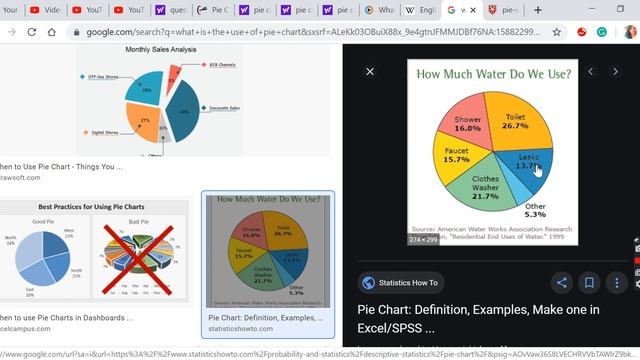Save image to collection bookmark
This screenshot has height=360, width=640.
[x=589, y=282]
